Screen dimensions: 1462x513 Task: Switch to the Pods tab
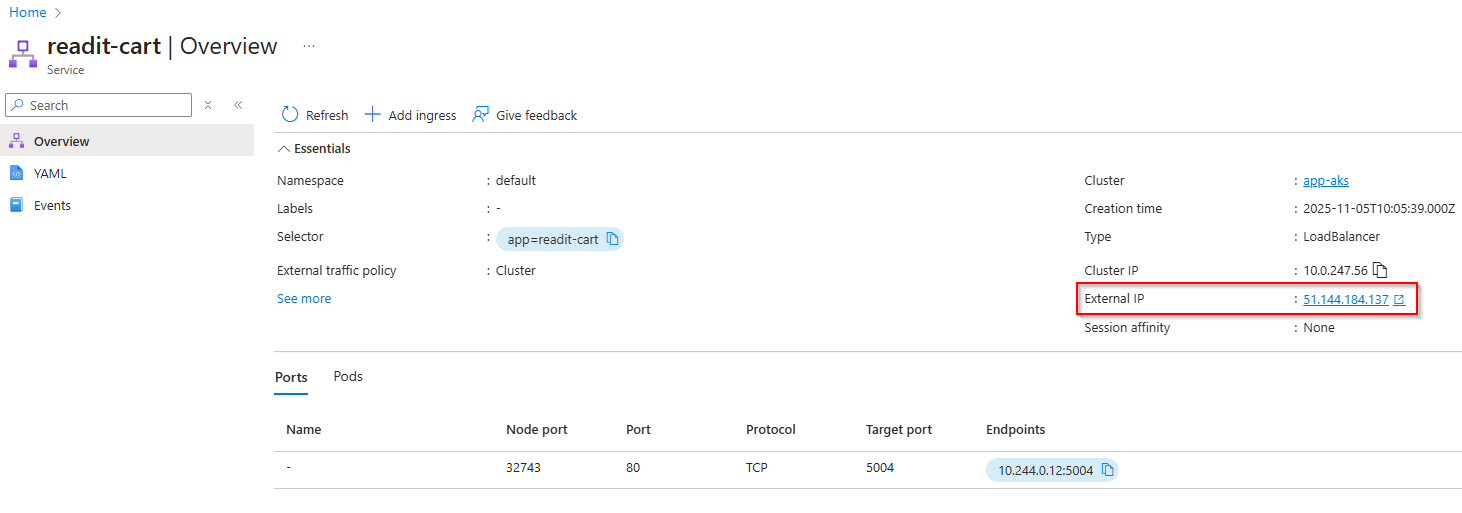(x=348, y=377)
